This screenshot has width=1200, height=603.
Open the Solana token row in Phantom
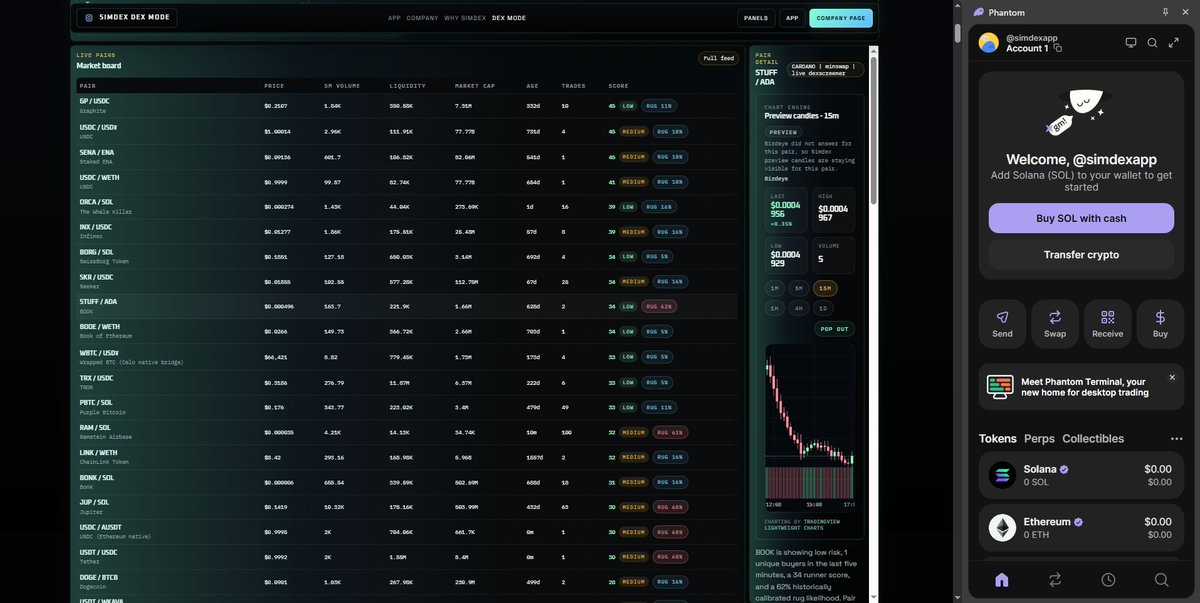pyautogui.click(x=1081, y=475)
